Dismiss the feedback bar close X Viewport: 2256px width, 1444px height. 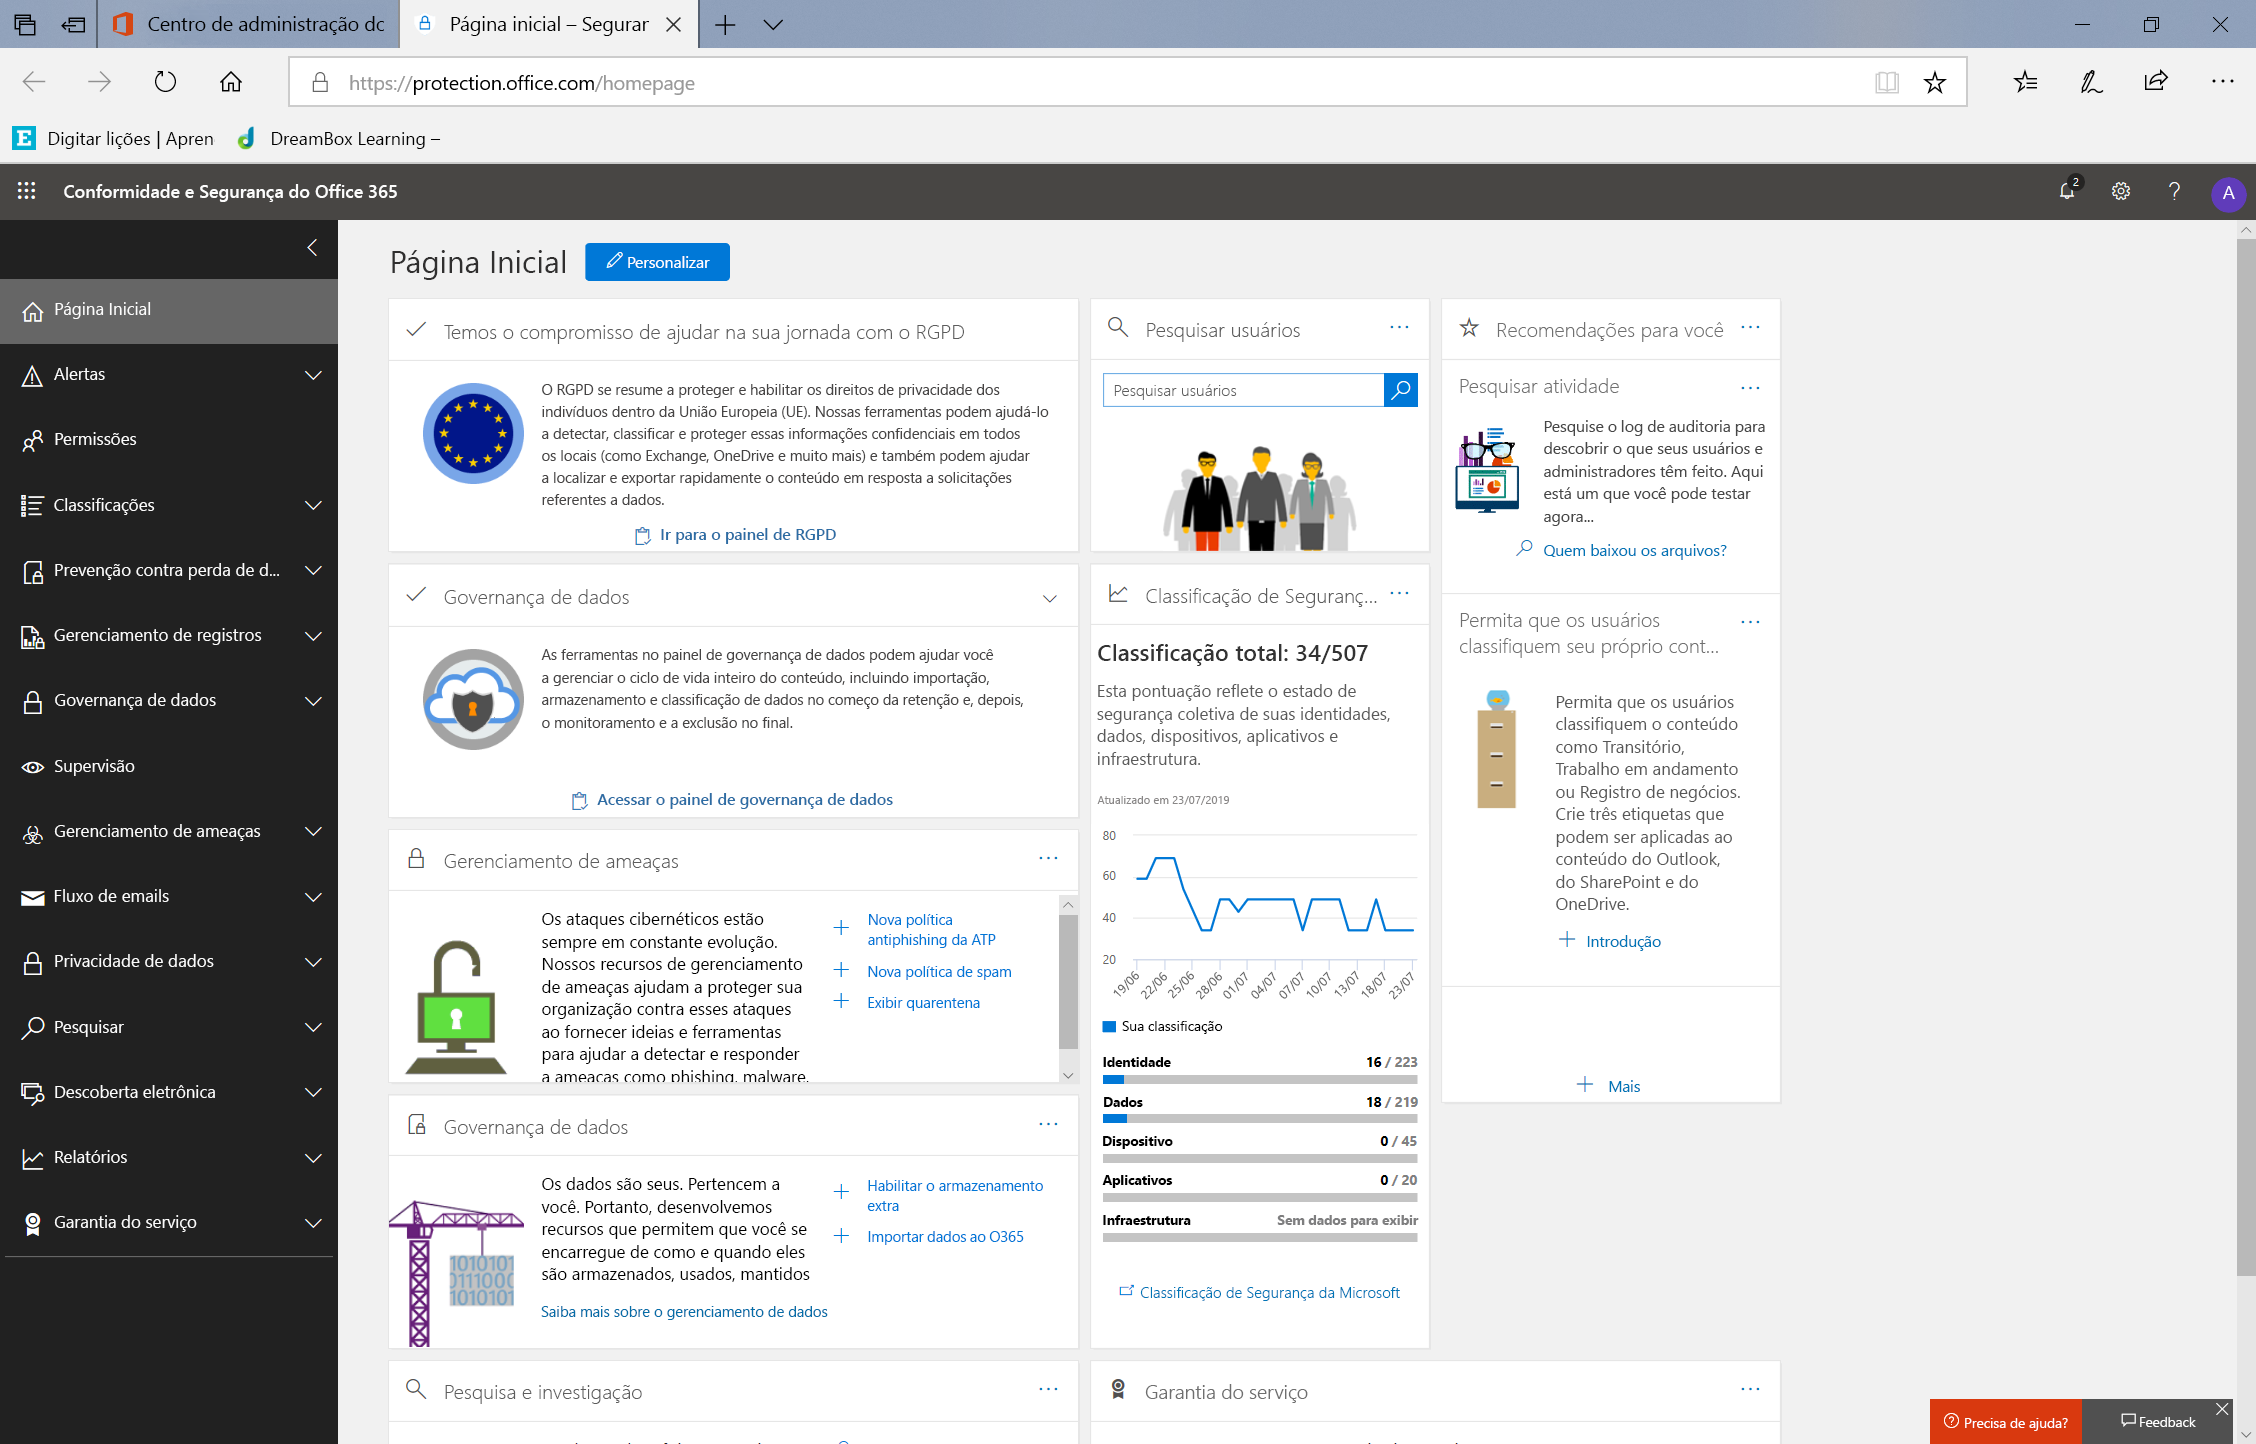point(2222,1409)
